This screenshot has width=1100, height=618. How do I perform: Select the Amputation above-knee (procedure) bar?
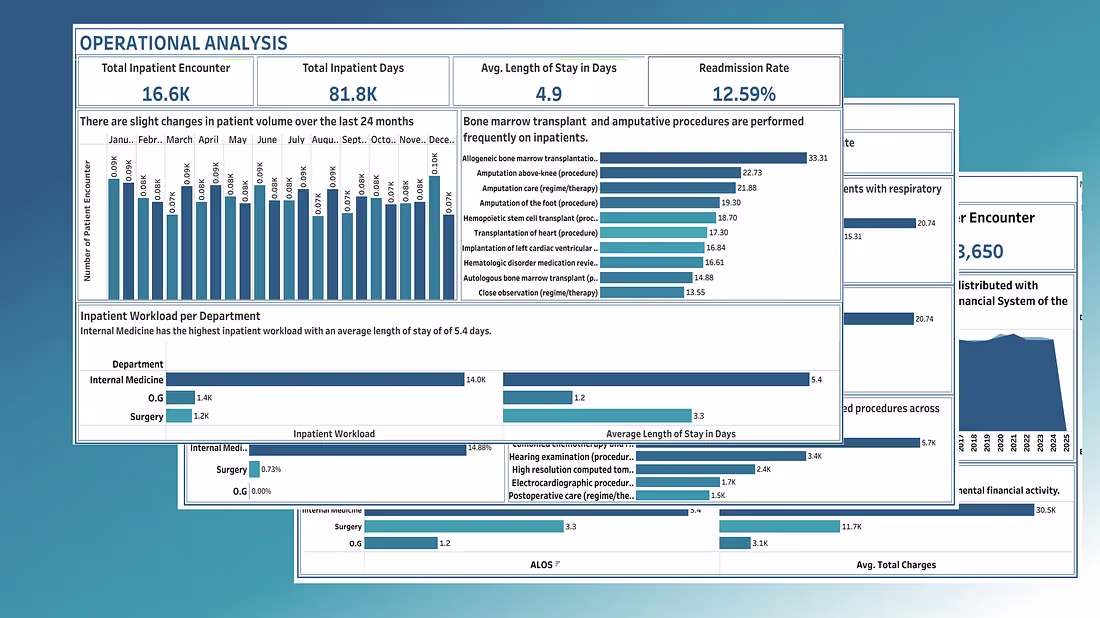click(670, 173)
